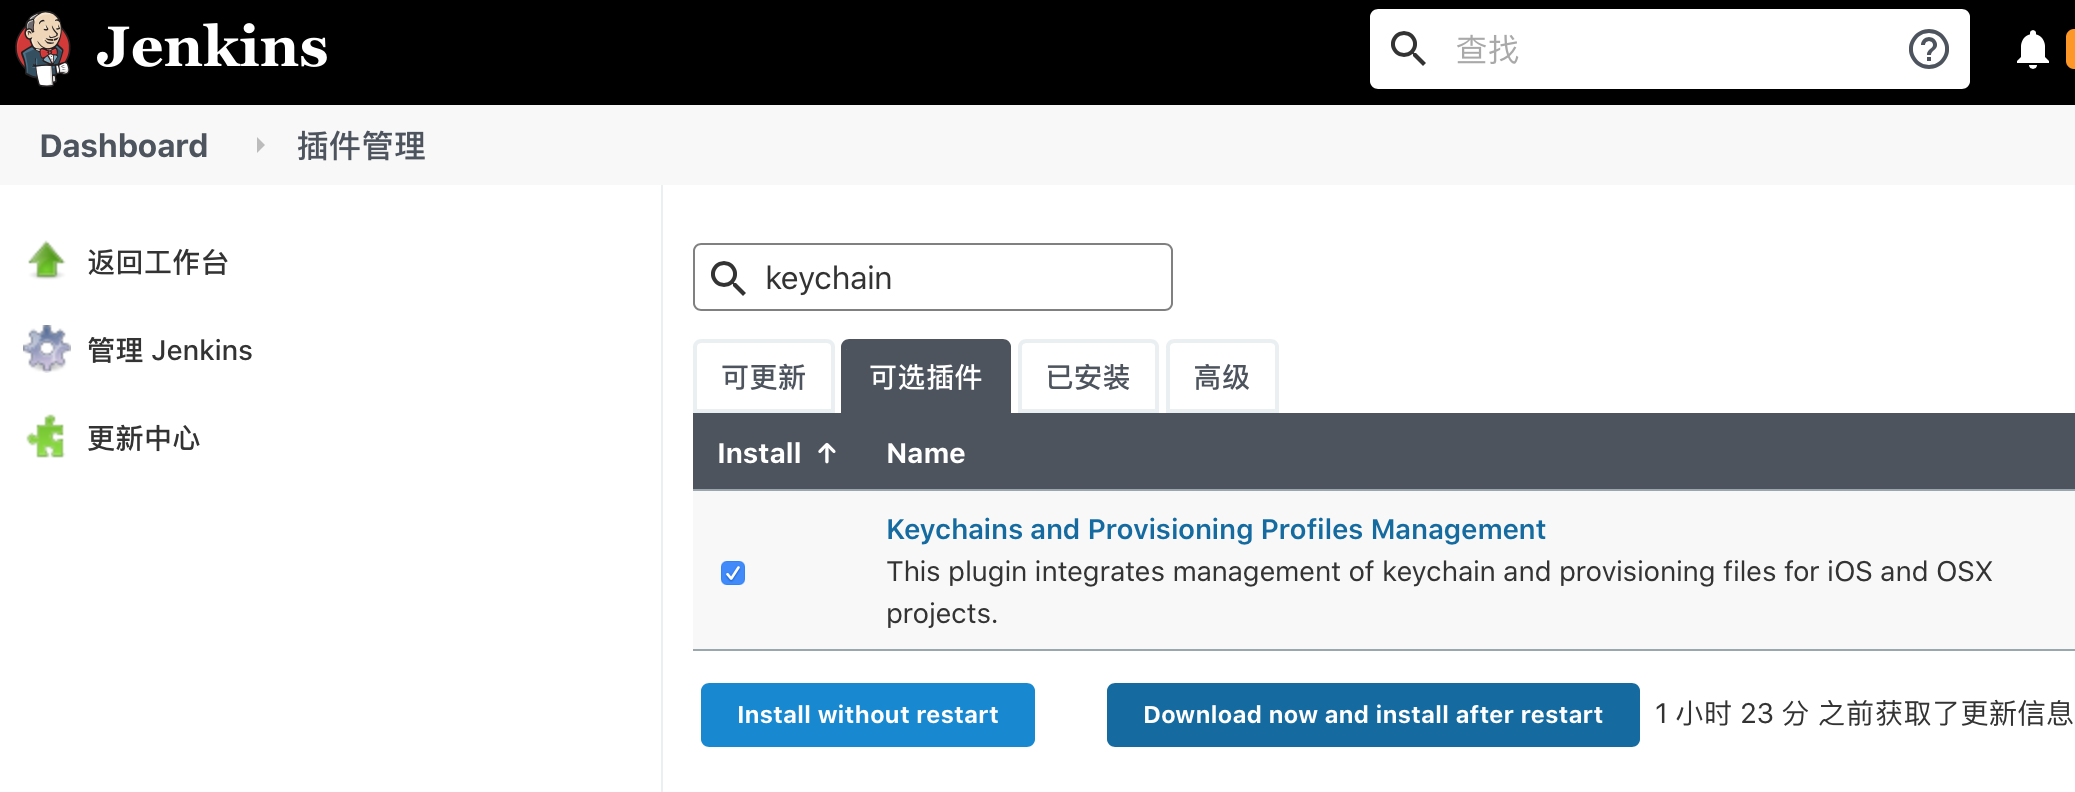Click Download now and install after restart
Screen dimensions: 2075x792
tap(1372, 715)
